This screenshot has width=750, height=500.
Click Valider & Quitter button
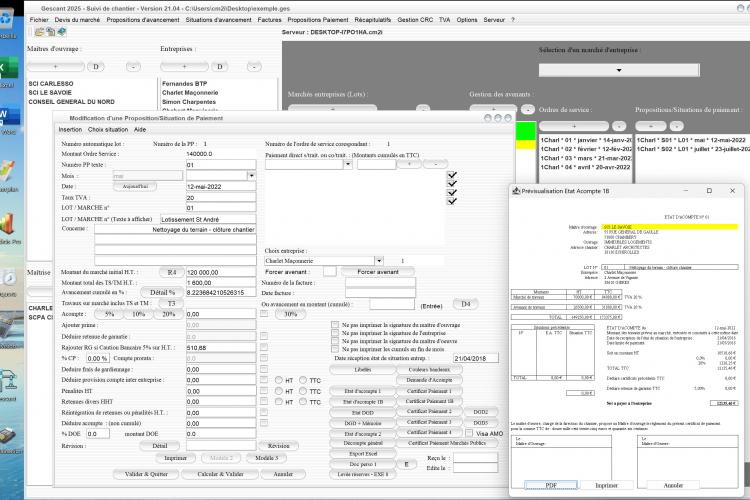(x=146, y=474)
